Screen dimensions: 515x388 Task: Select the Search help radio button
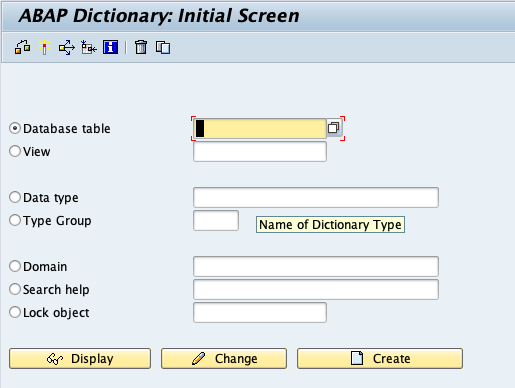15,289
